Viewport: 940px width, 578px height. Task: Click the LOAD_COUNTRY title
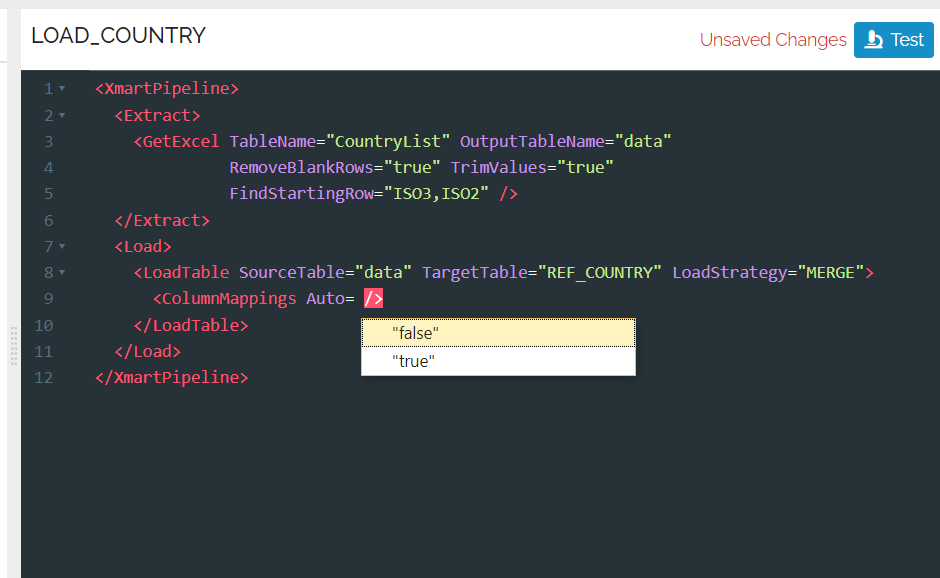(118, 35)
